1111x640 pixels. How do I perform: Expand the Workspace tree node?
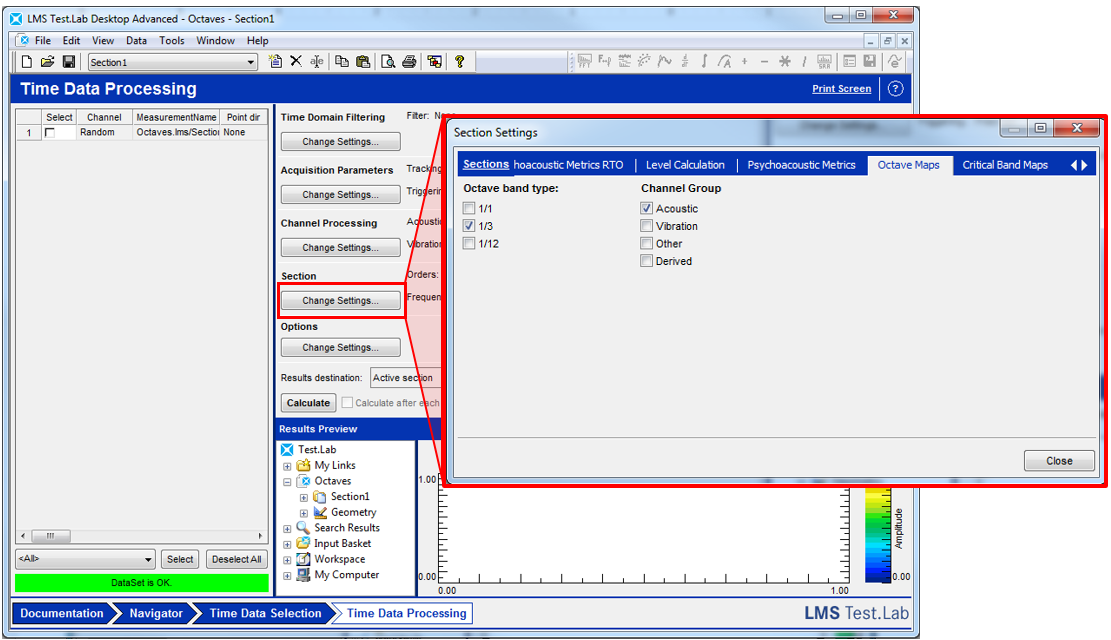pos(287,560)
